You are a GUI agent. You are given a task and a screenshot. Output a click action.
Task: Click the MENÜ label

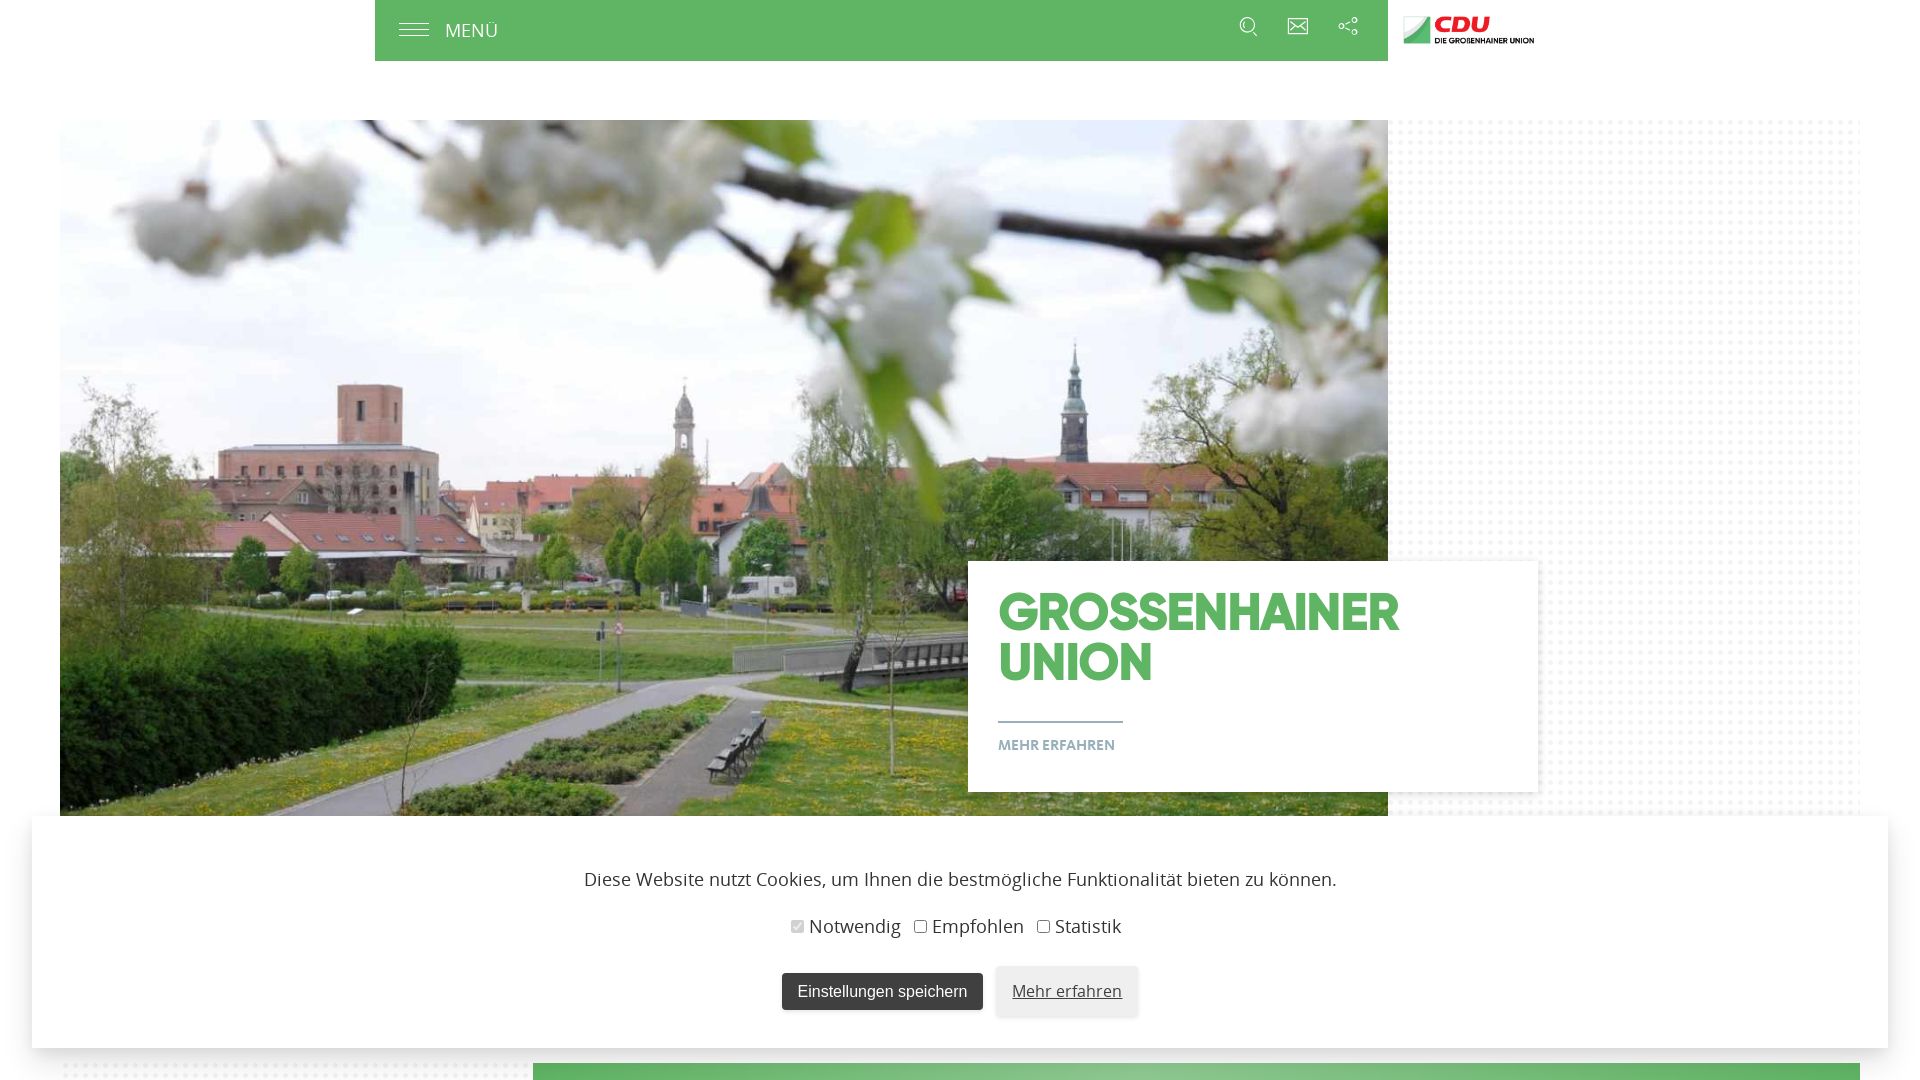[x=471, y=31]
